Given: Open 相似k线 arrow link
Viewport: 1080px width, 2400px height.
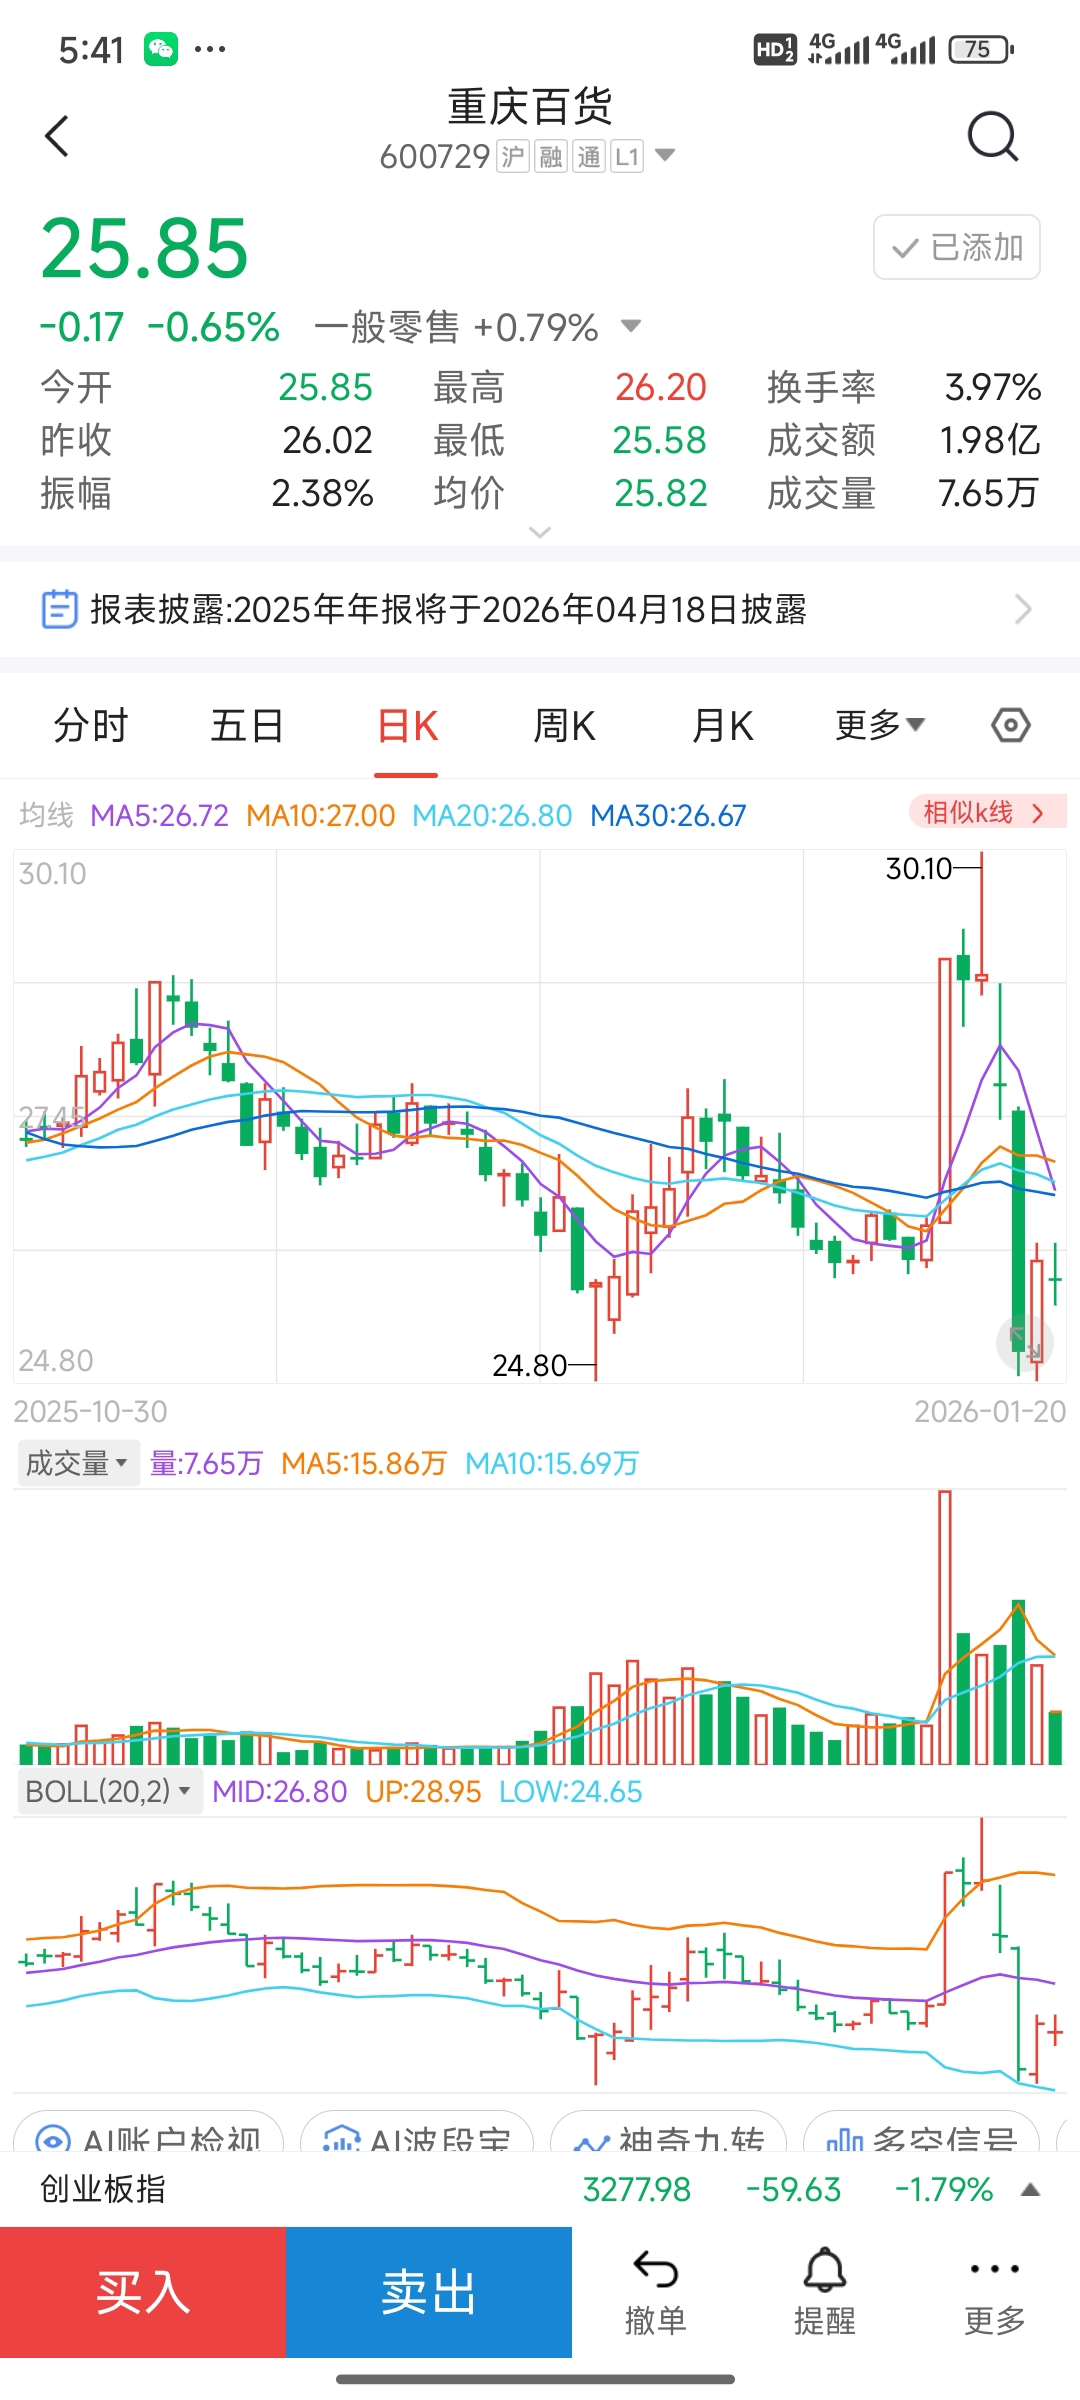Looking at the screenshot, I should 988,812.
